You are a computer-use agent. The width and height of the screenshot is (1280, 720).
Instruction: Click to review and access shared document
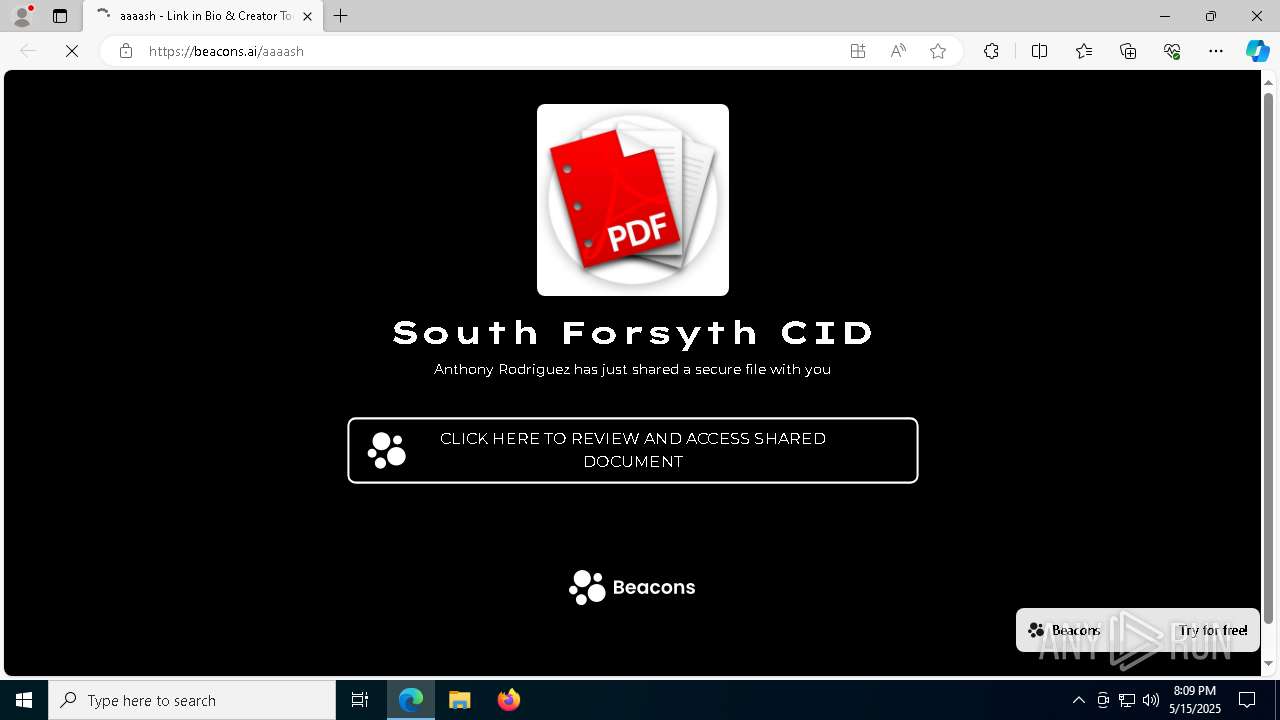633,450
